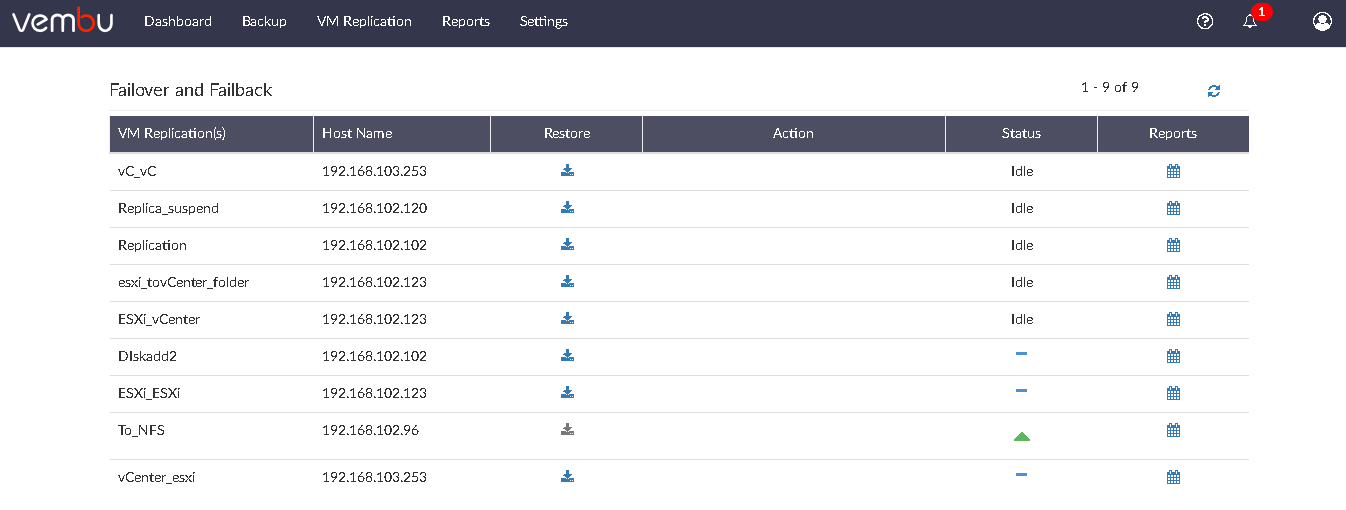This screenshot has width=1346, height=510.
Task: Click the grayed restore icon for To_NFS
Action: coord(567,430)
